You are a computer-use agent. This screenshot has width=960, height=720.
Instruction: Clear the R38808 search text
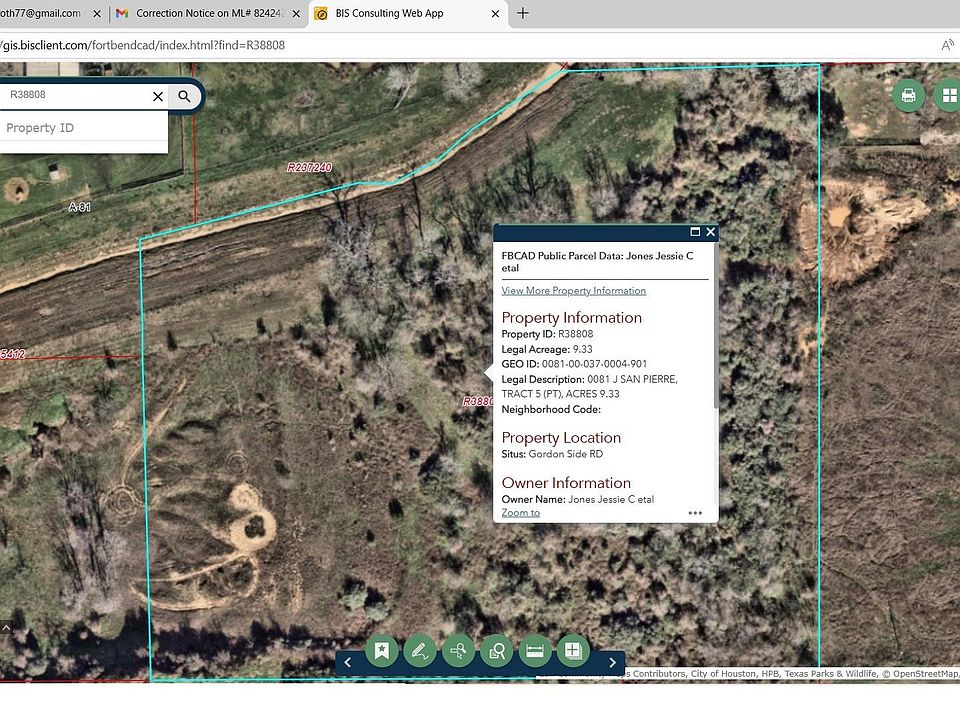[x=157, y=96]
